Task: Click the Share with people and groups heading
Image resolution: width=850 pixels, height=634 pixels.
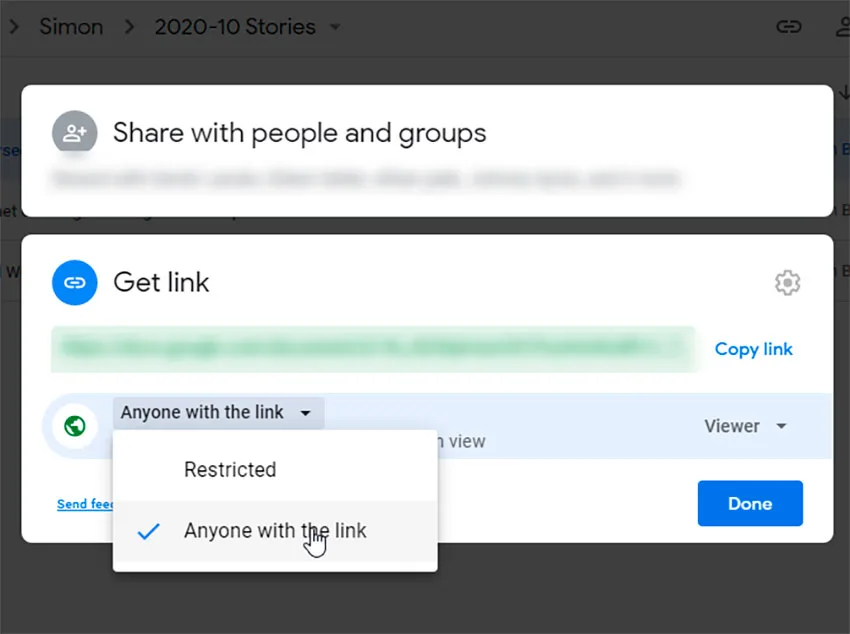Action: (x=299, y=133)
